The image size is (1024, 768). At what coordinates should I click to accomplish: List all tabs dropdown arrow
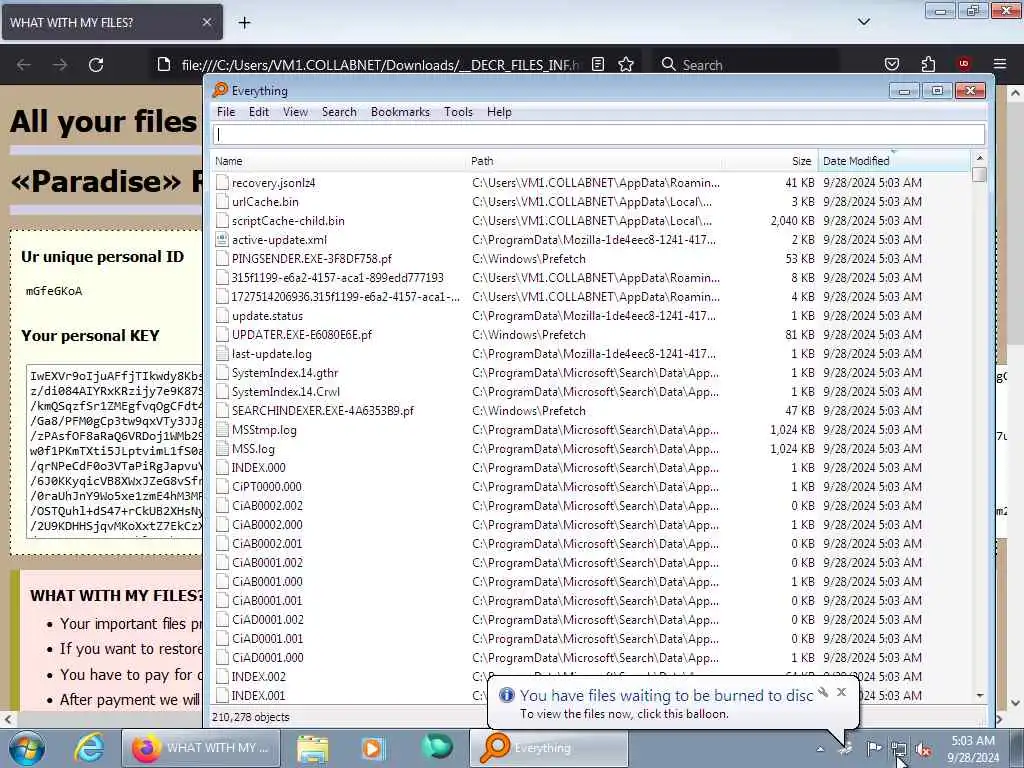[863, 22]
